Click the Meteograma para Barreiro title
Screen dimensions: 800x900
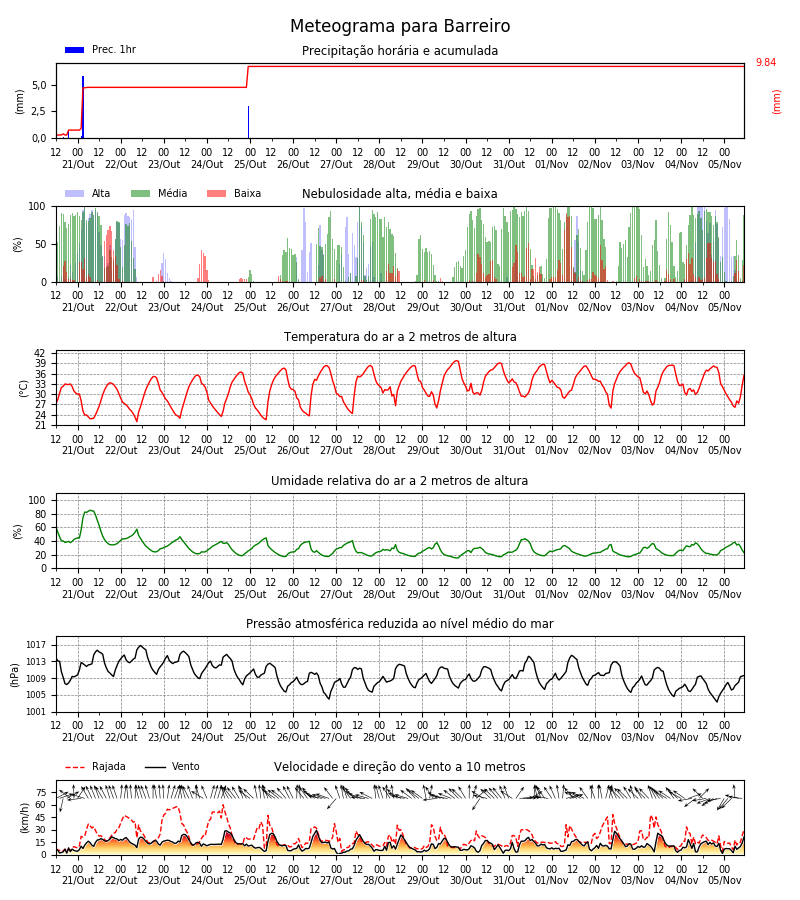pos(400,26)
